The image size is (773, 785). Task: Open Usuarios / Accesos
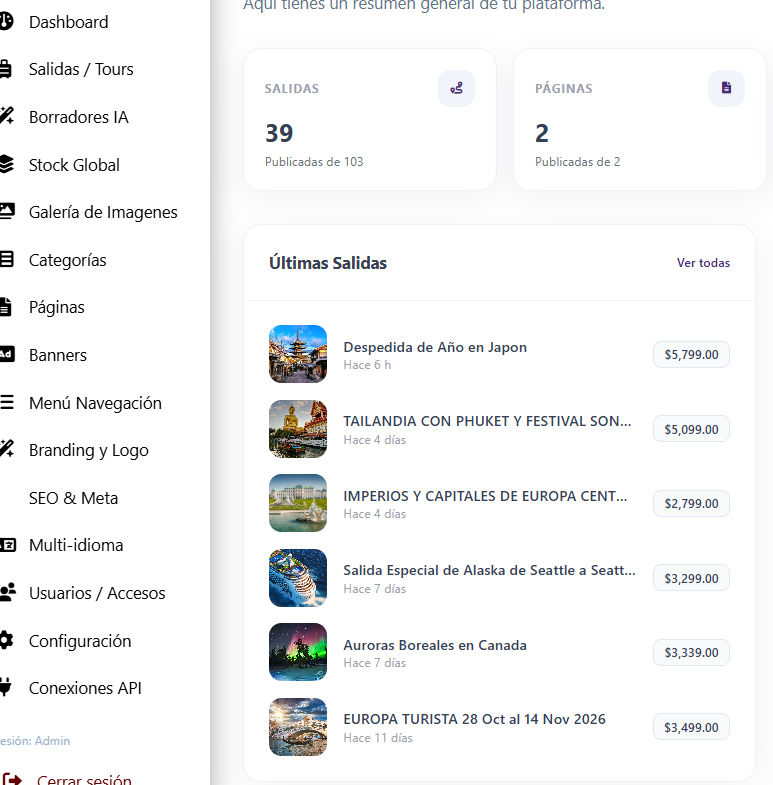point(97,593)
